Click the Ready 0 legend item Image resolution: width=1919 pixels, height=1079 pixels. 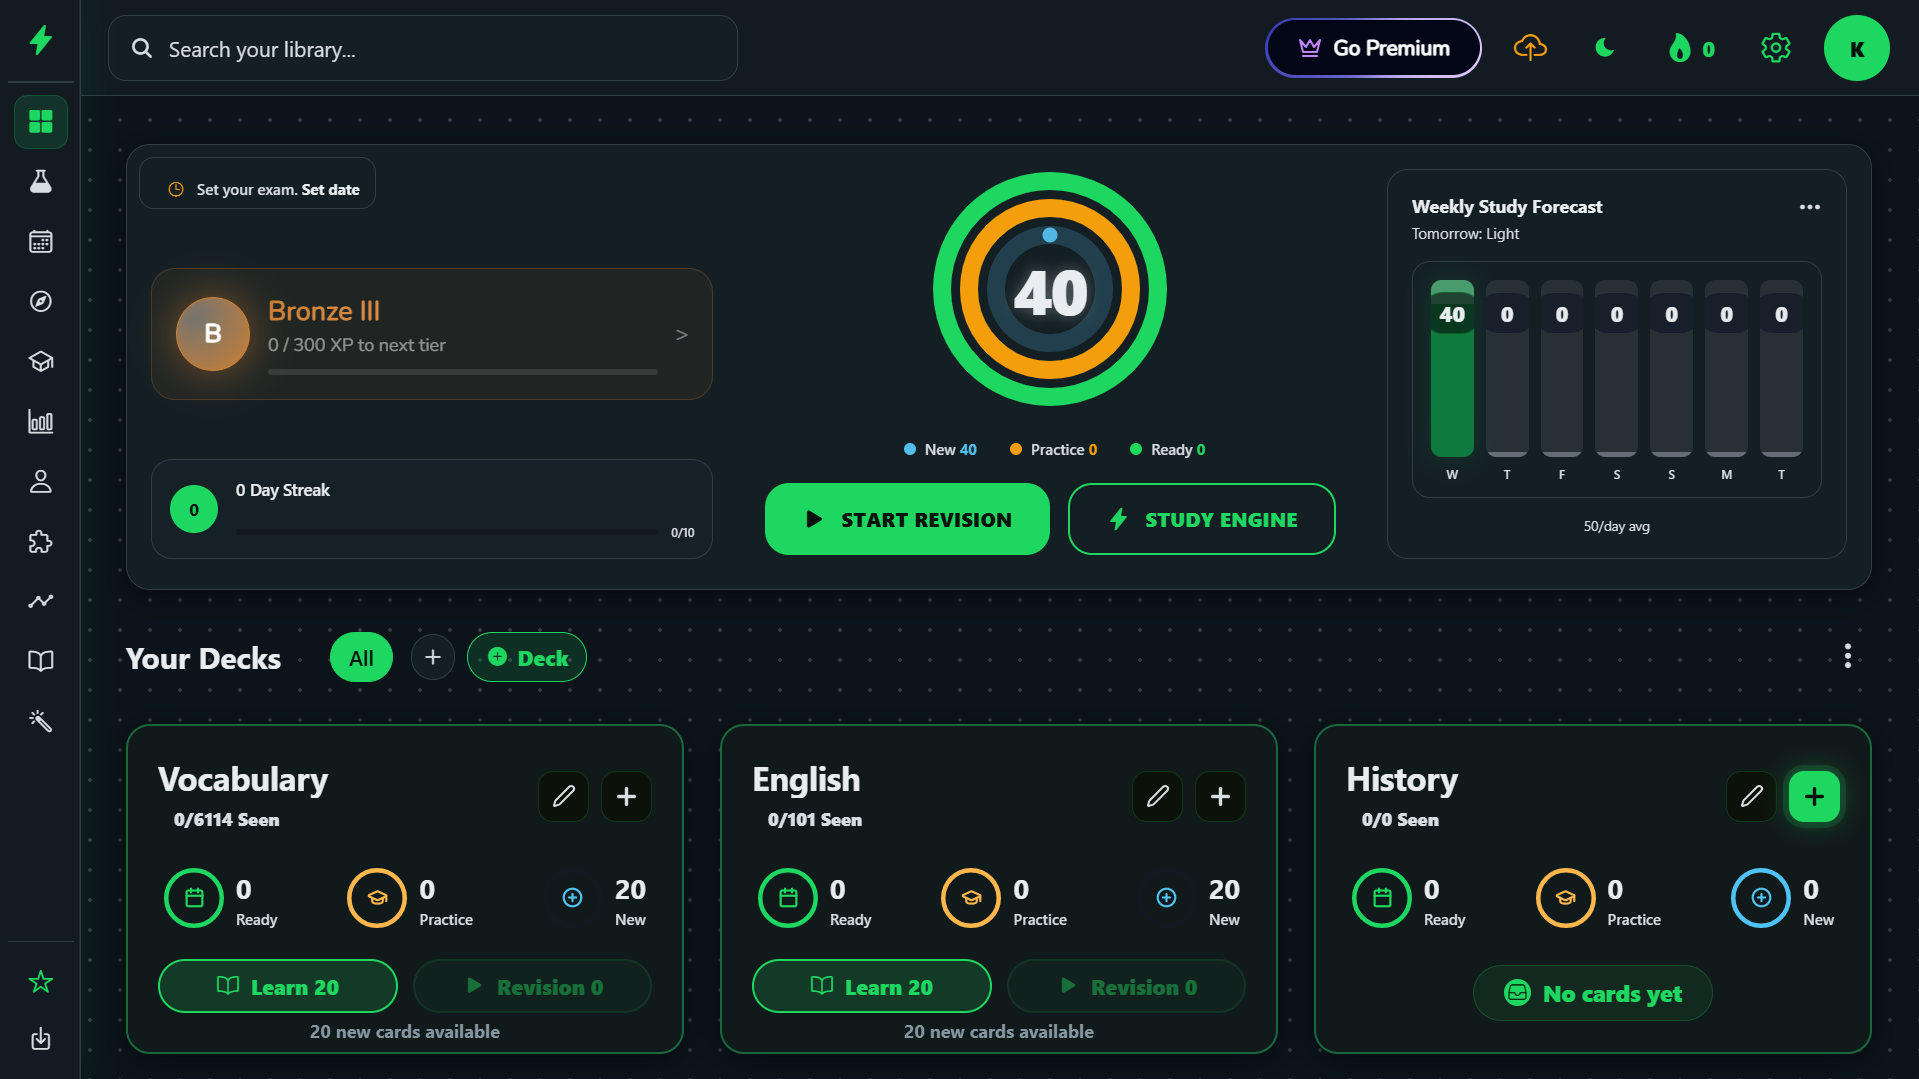[1167, 450]
